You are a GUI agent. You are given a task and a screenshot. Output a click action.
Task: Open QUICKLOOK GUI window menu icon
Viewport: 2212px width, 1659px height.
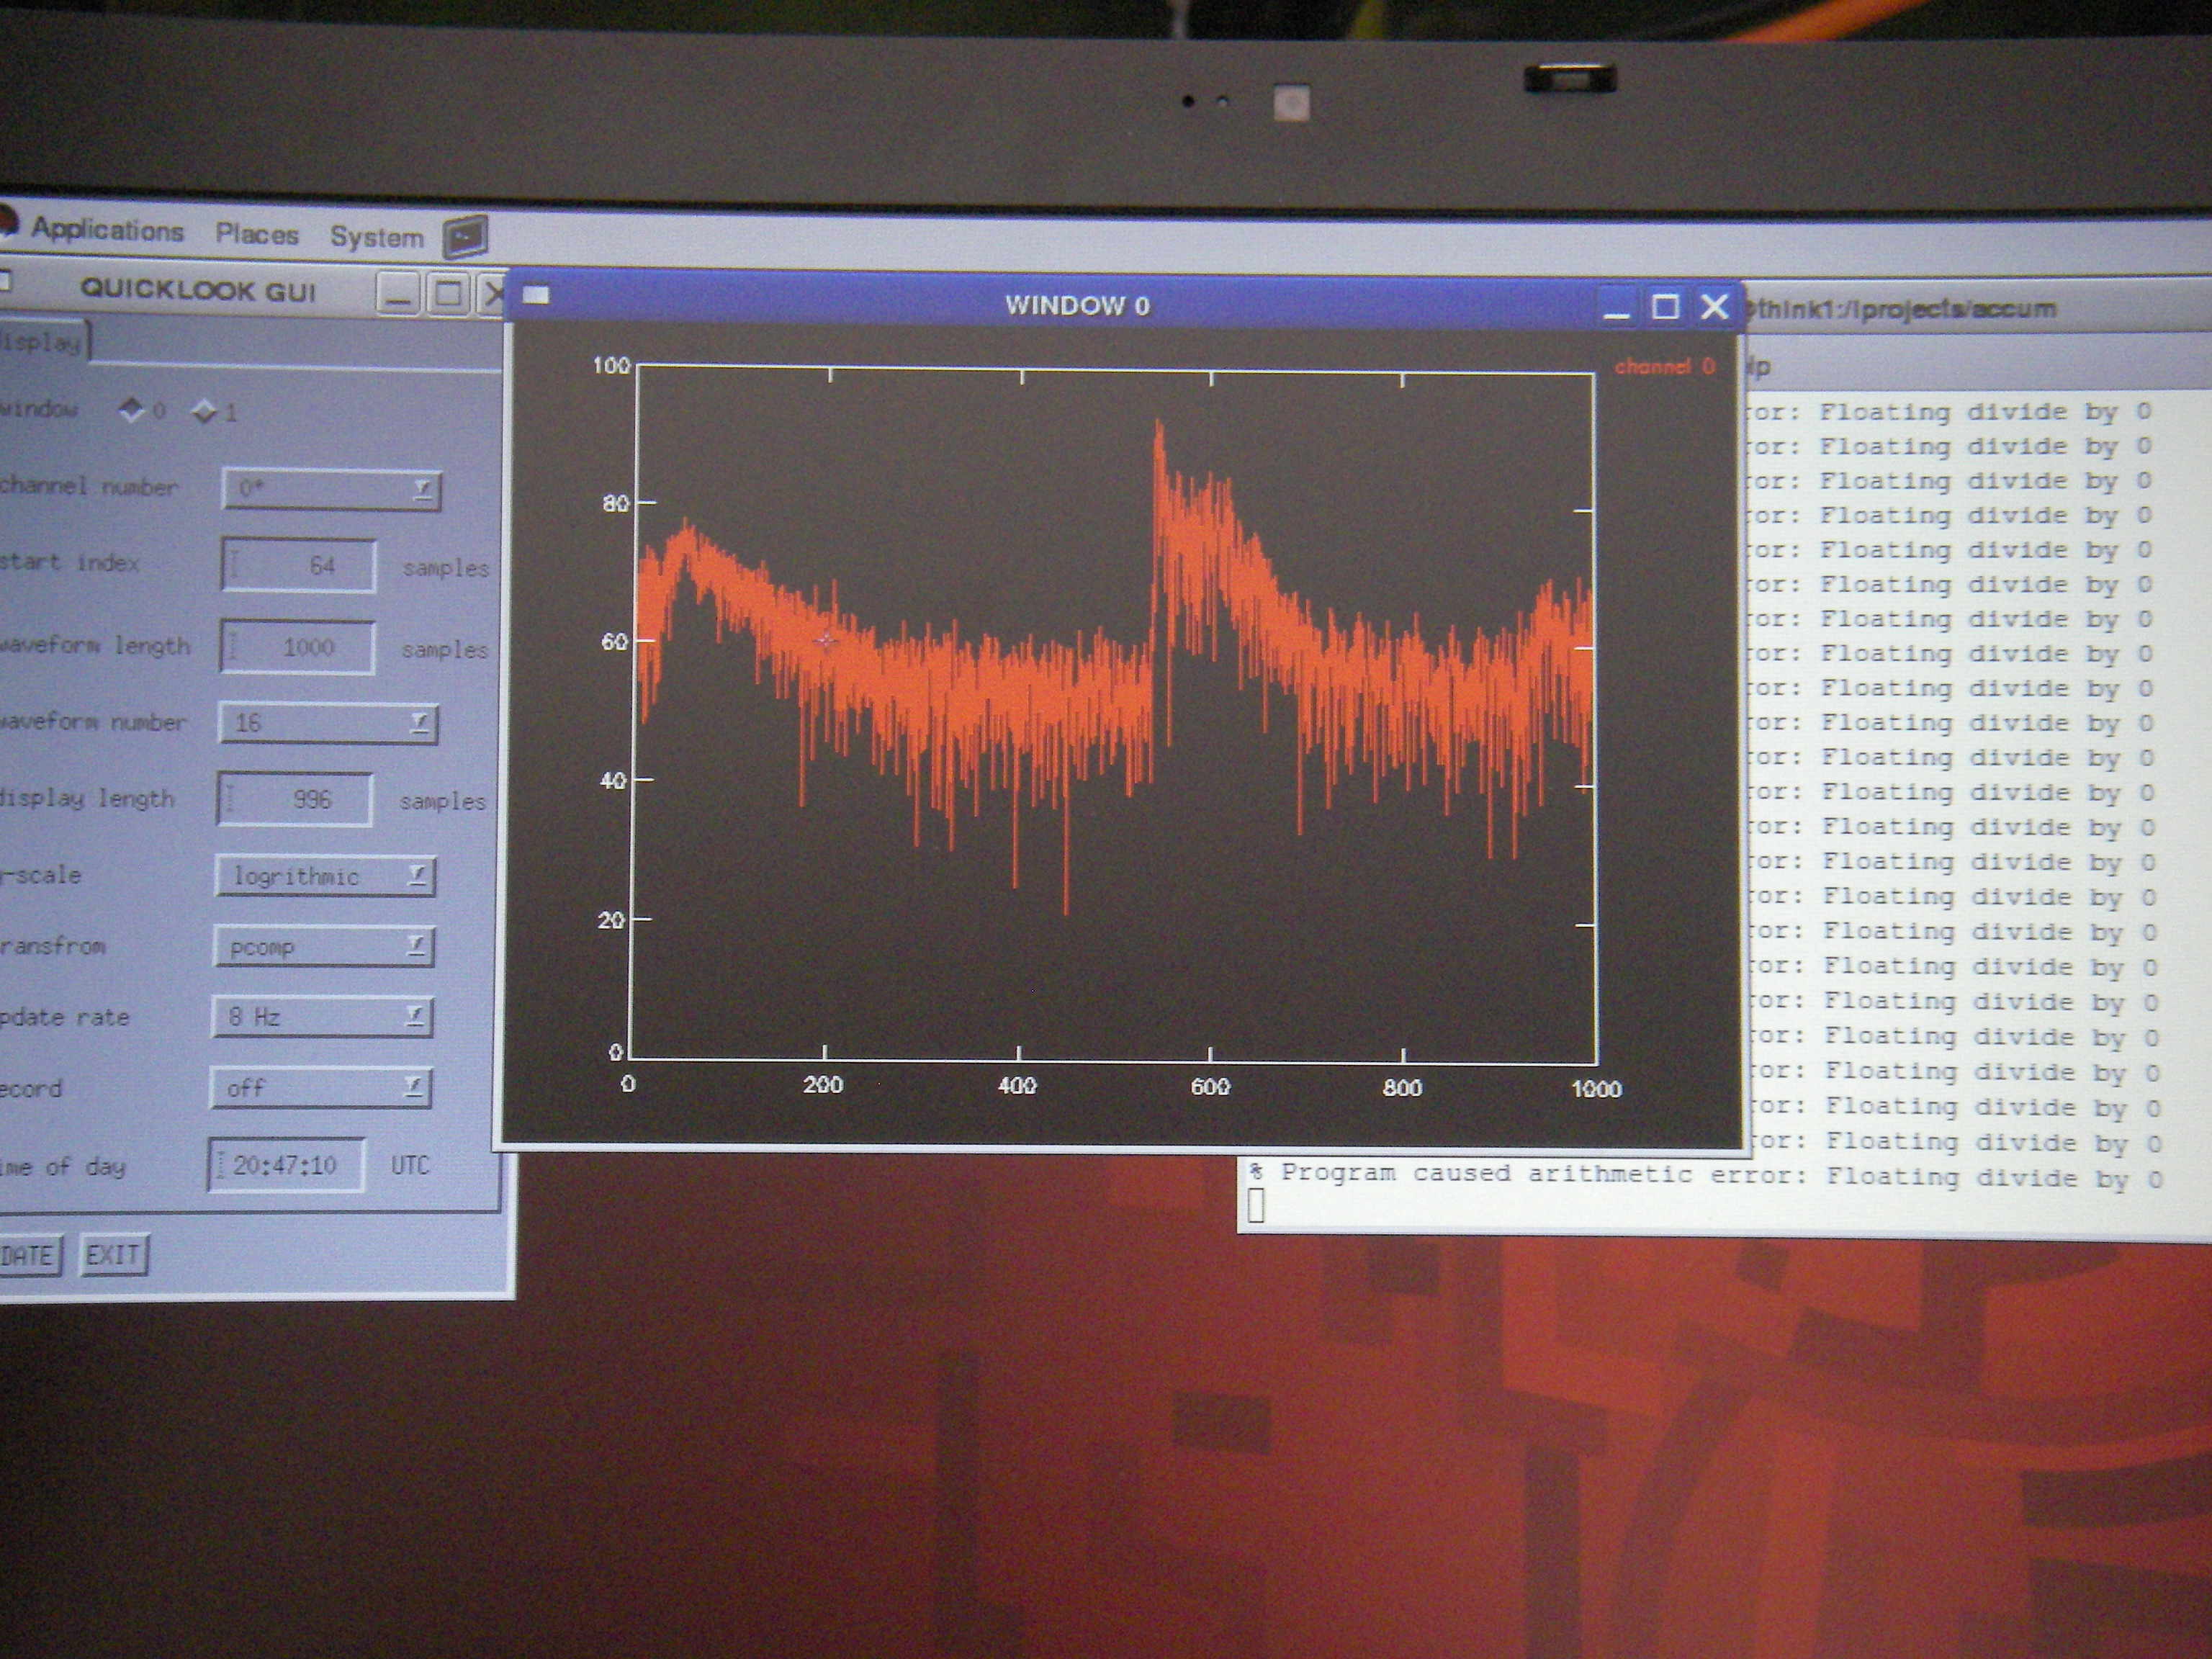tap(4, 281)
